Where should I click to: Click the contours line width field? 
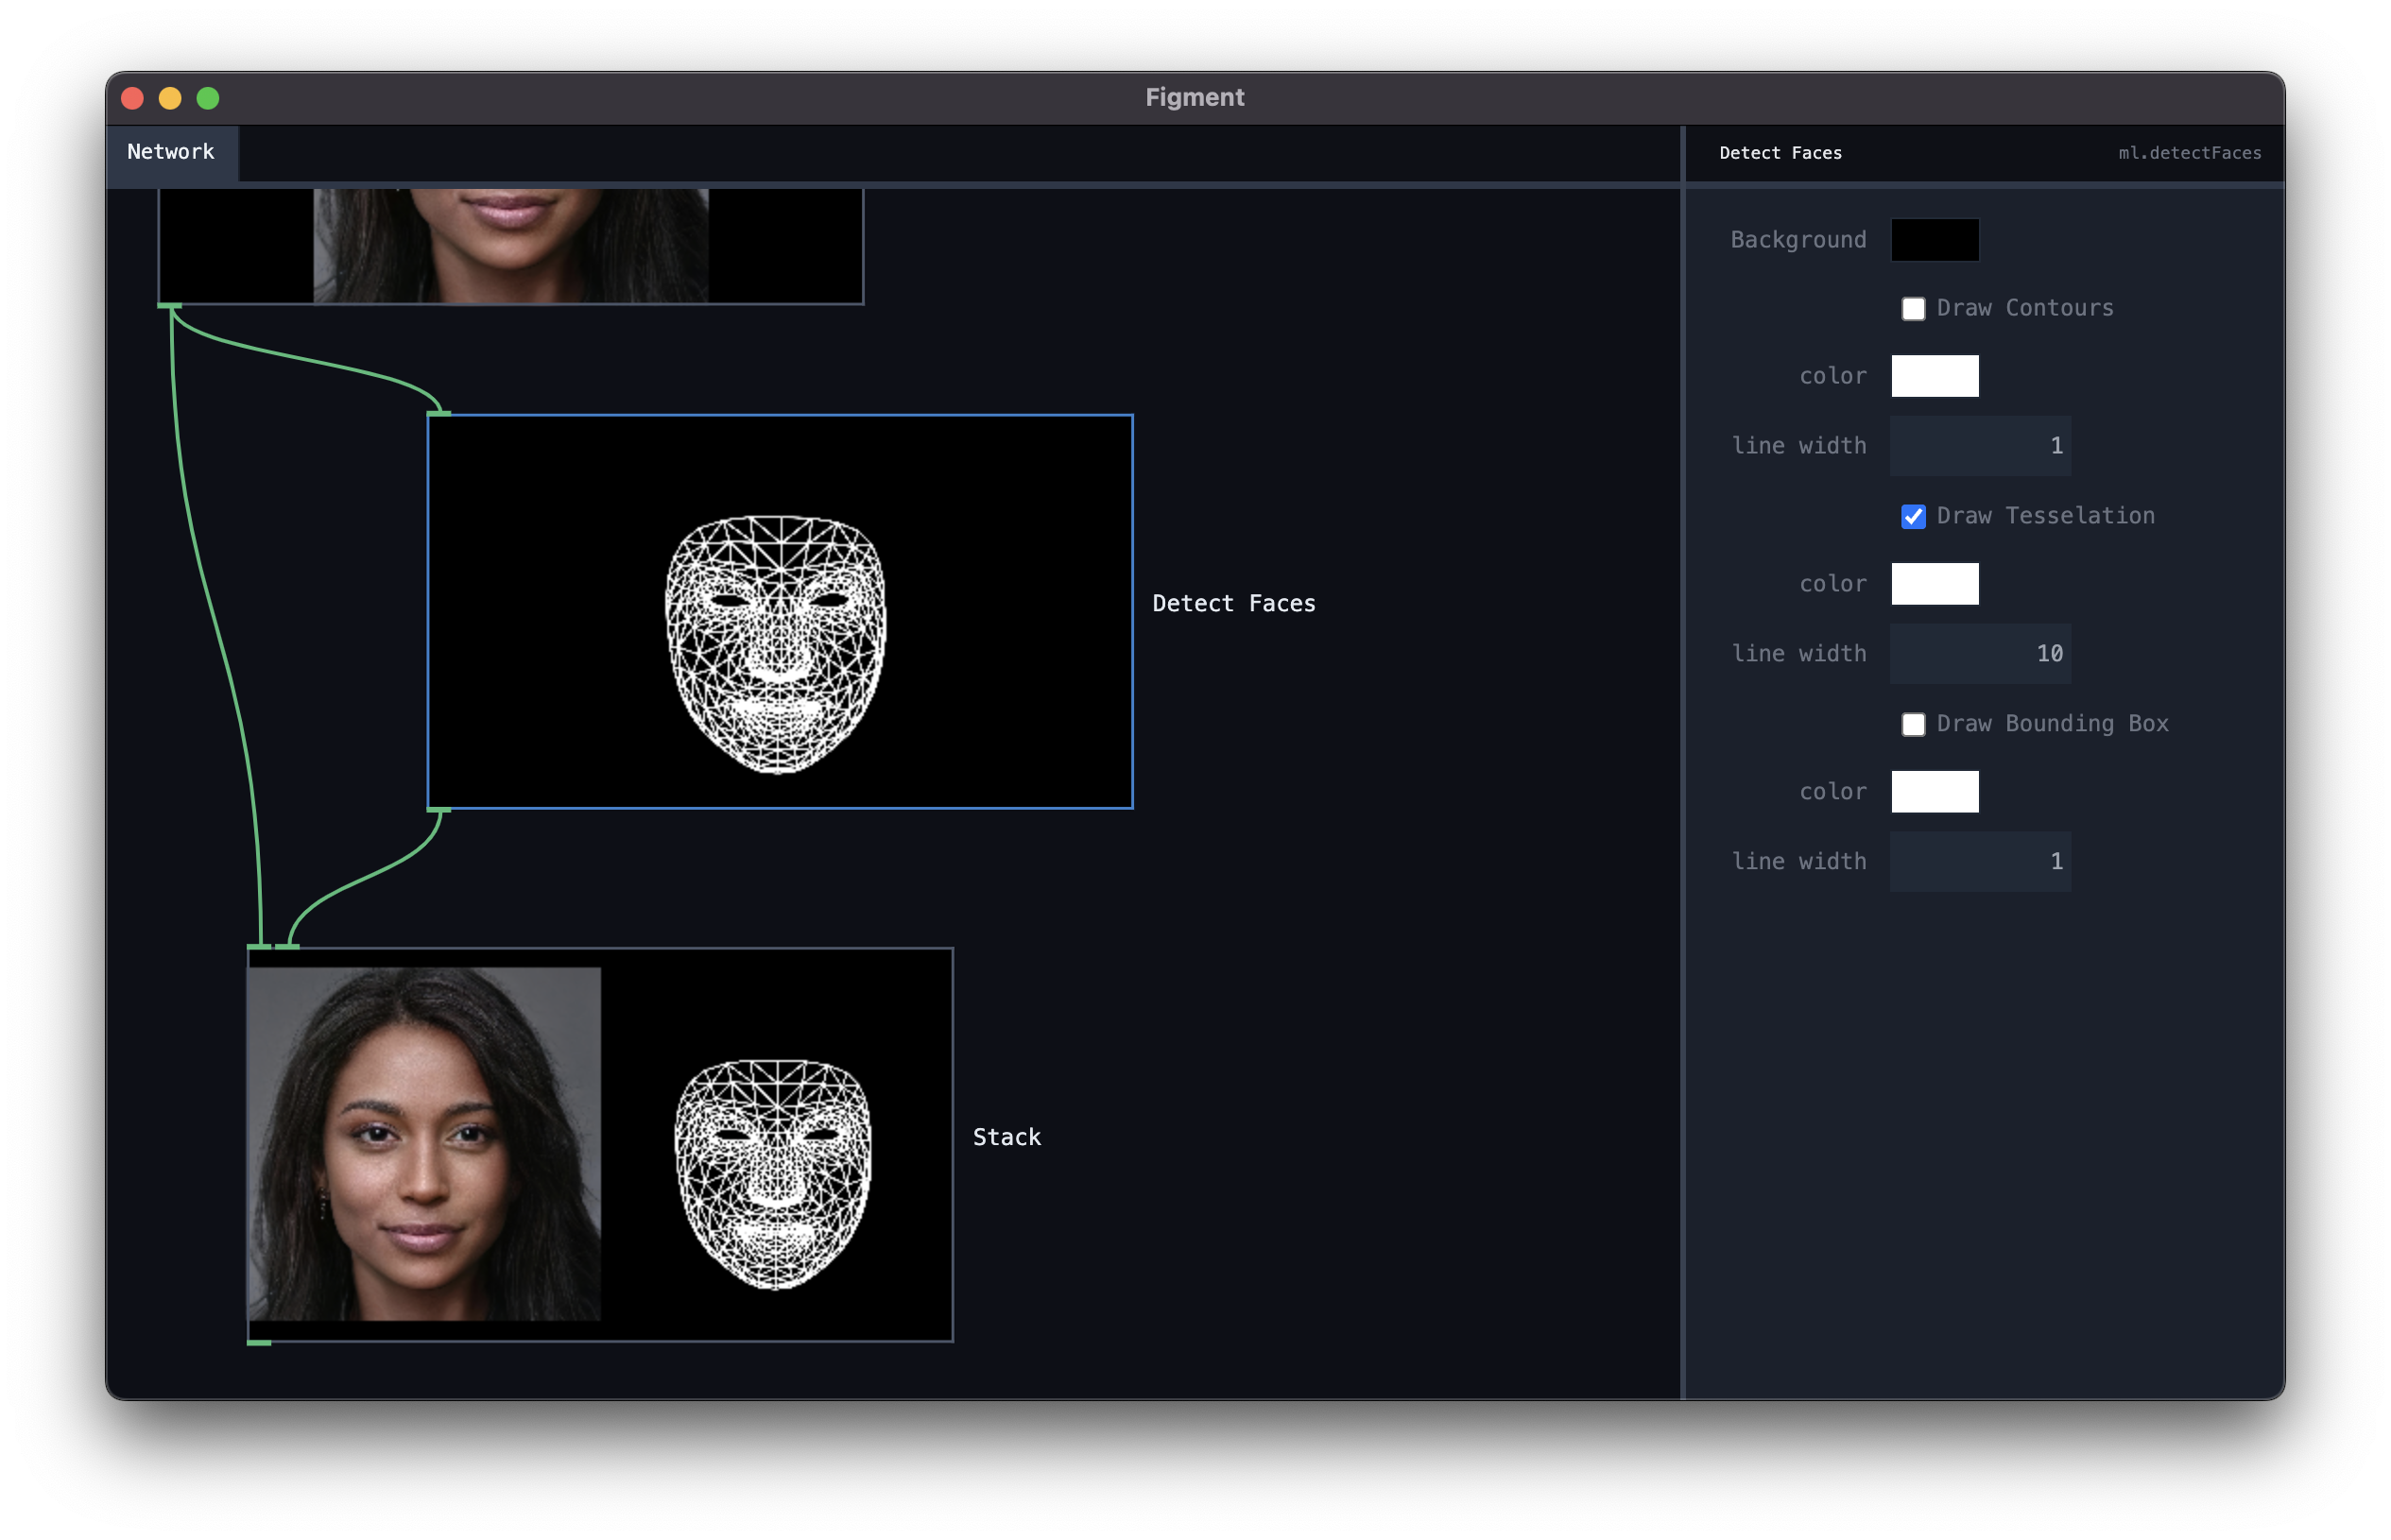click(1979, 446)
